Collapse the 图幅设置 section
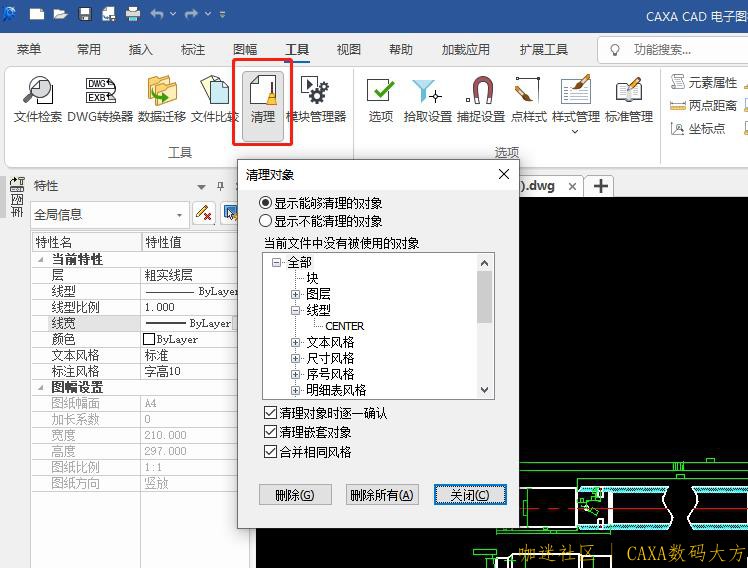This screenshot has width=748, height=568. tap(41, 388)
